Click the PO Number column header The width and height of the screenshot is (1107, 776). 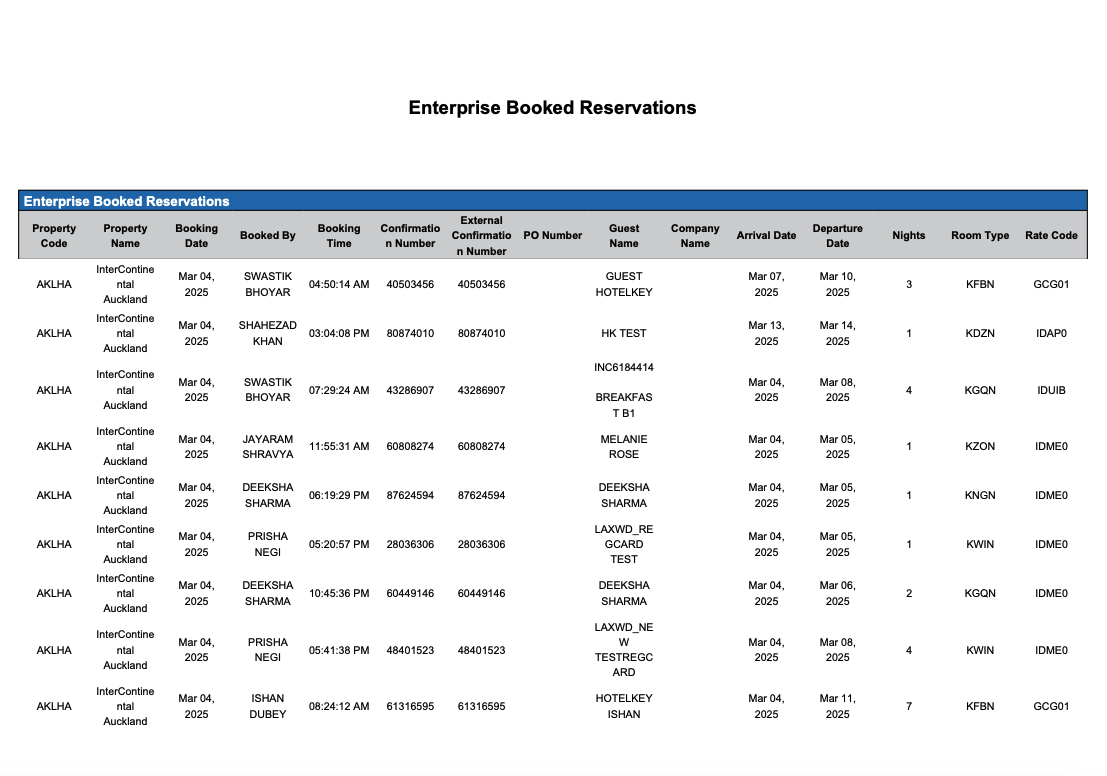[x=552, y=236]
